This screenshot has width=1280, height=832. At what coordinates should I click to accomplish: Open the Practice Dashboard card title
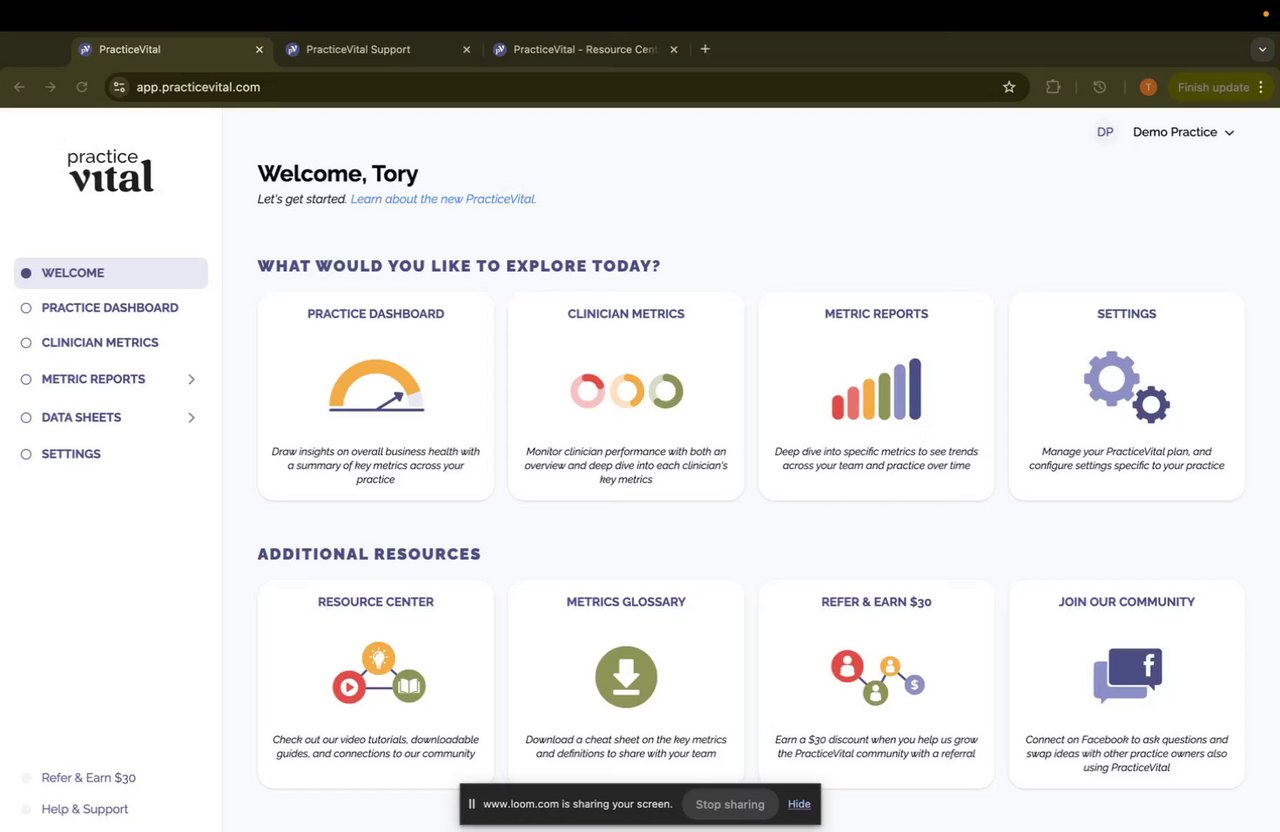[x=376, y=314]
